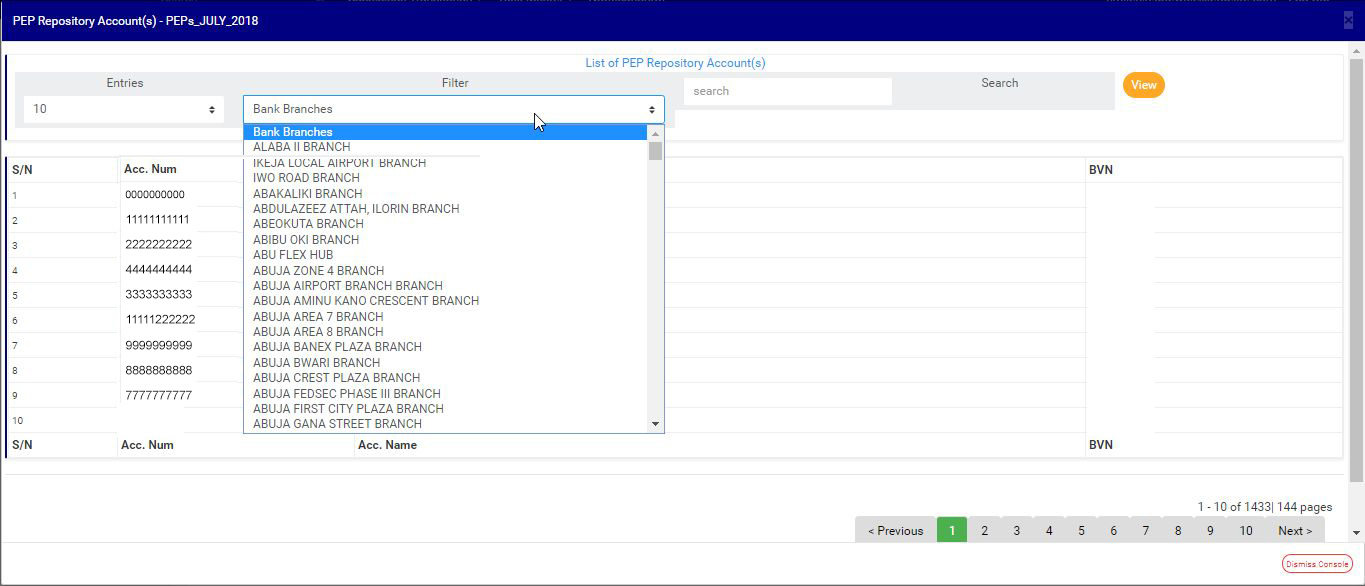Collapse the Bank Branches filter dropdown
The height and width of the screenshot is (586, 1365).
[x=453, y=109]
